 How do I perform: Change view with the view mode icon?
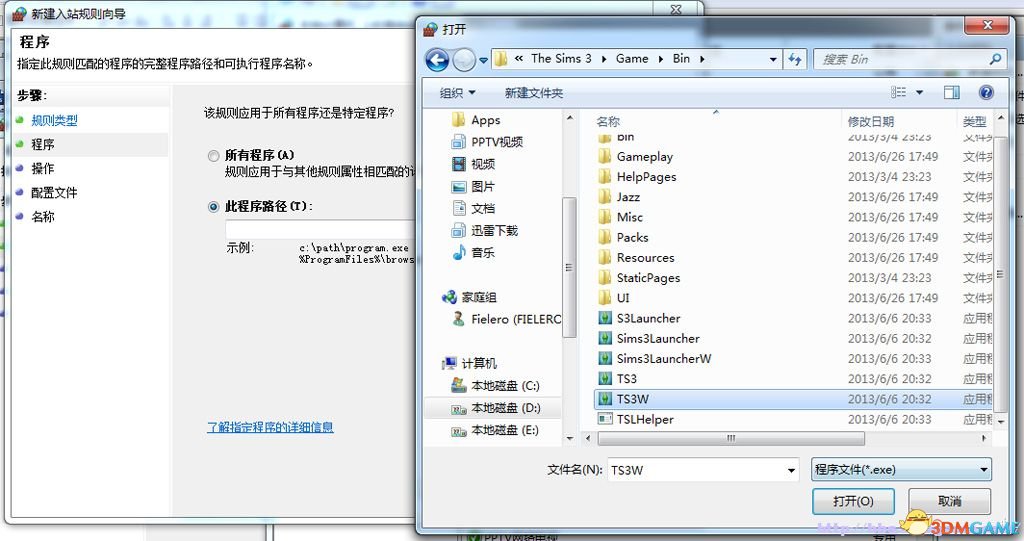point(899,92)
